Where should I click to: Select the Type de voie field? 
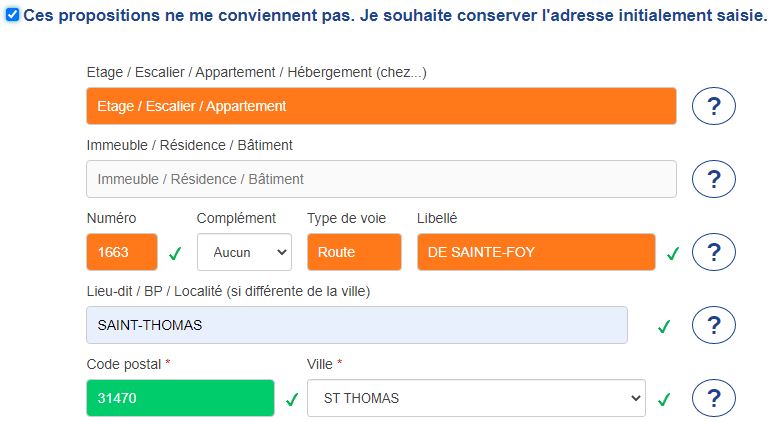[x=354, y=252]
